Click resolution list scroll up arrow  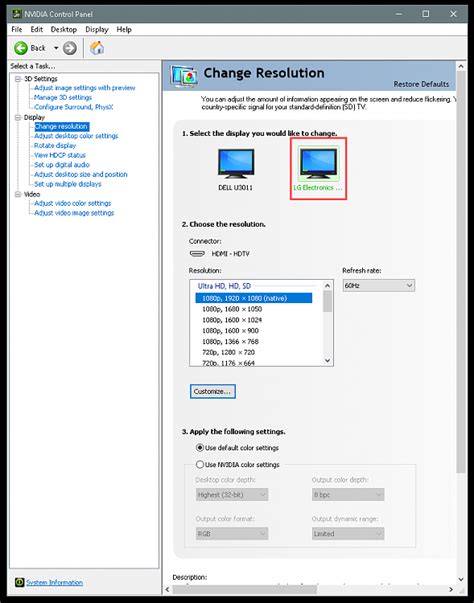click(328, 285)
